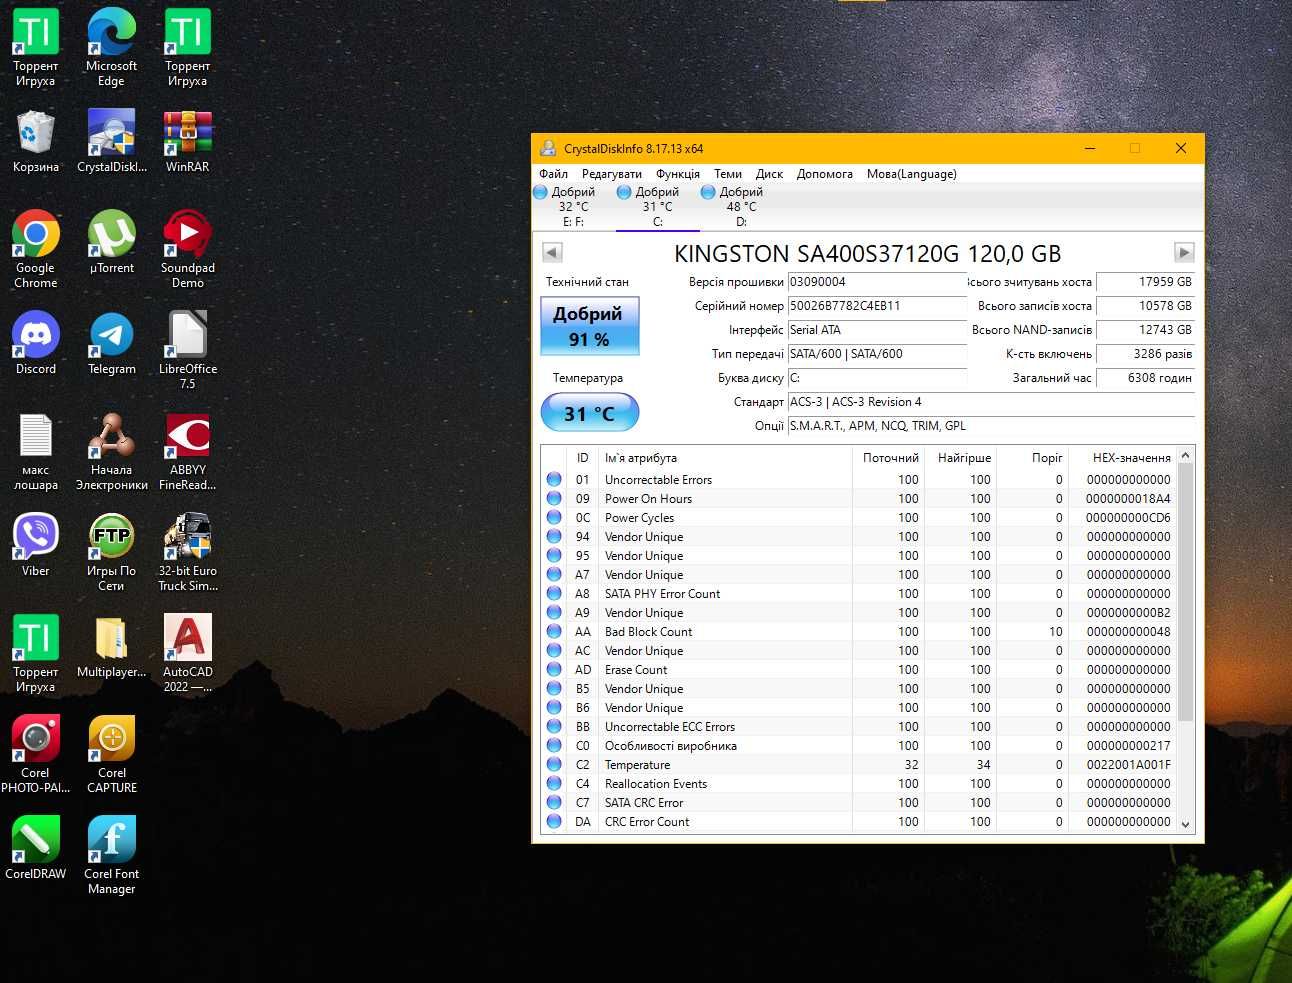Open the Диск menu

click(x=769, y=174)
